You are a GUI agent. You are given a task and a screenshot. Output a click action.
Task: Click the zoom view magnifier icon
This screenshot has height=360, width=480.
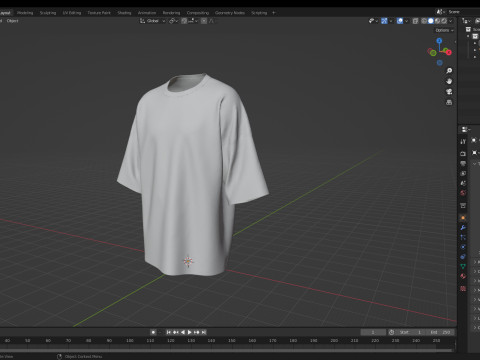pyautogui.click(x=449, y=71)
